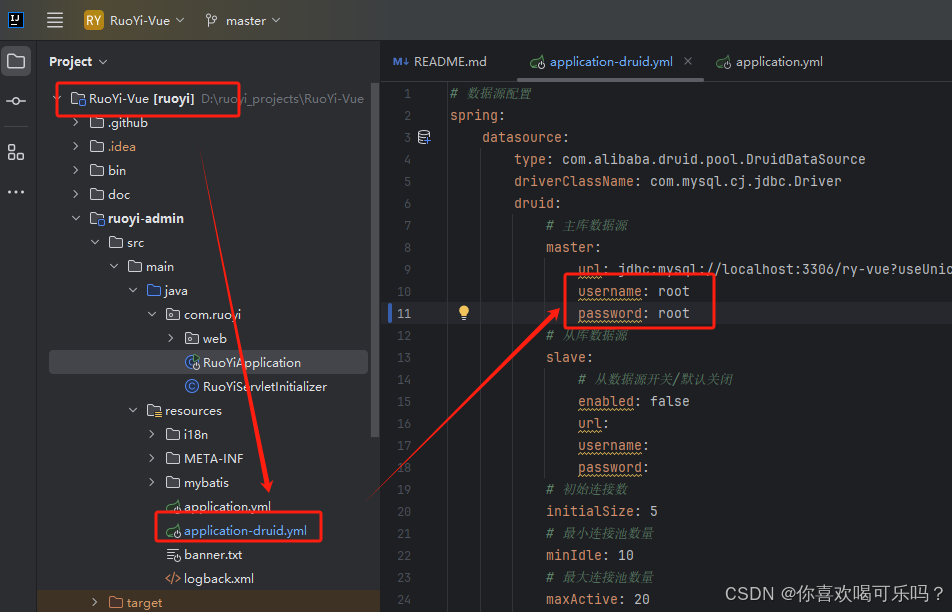This screenshot has width=952, height=612.
Task: Expand the mybatis folder
Action: tap(152, 482)
